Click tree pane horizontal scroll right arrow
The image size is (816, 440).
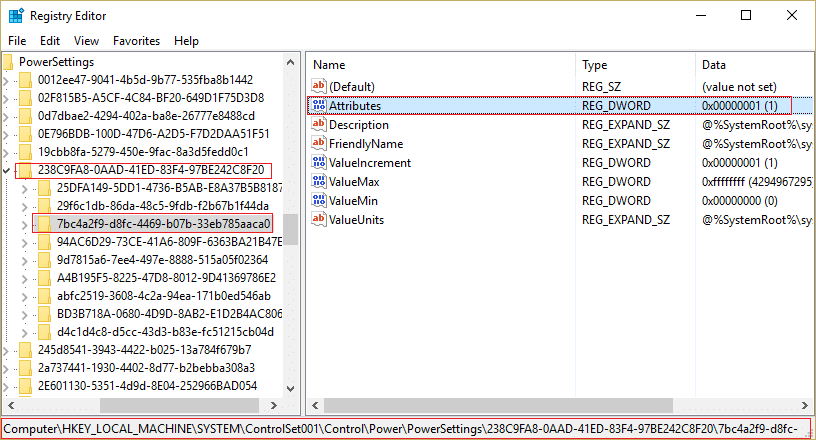click(x=274, y=405)
